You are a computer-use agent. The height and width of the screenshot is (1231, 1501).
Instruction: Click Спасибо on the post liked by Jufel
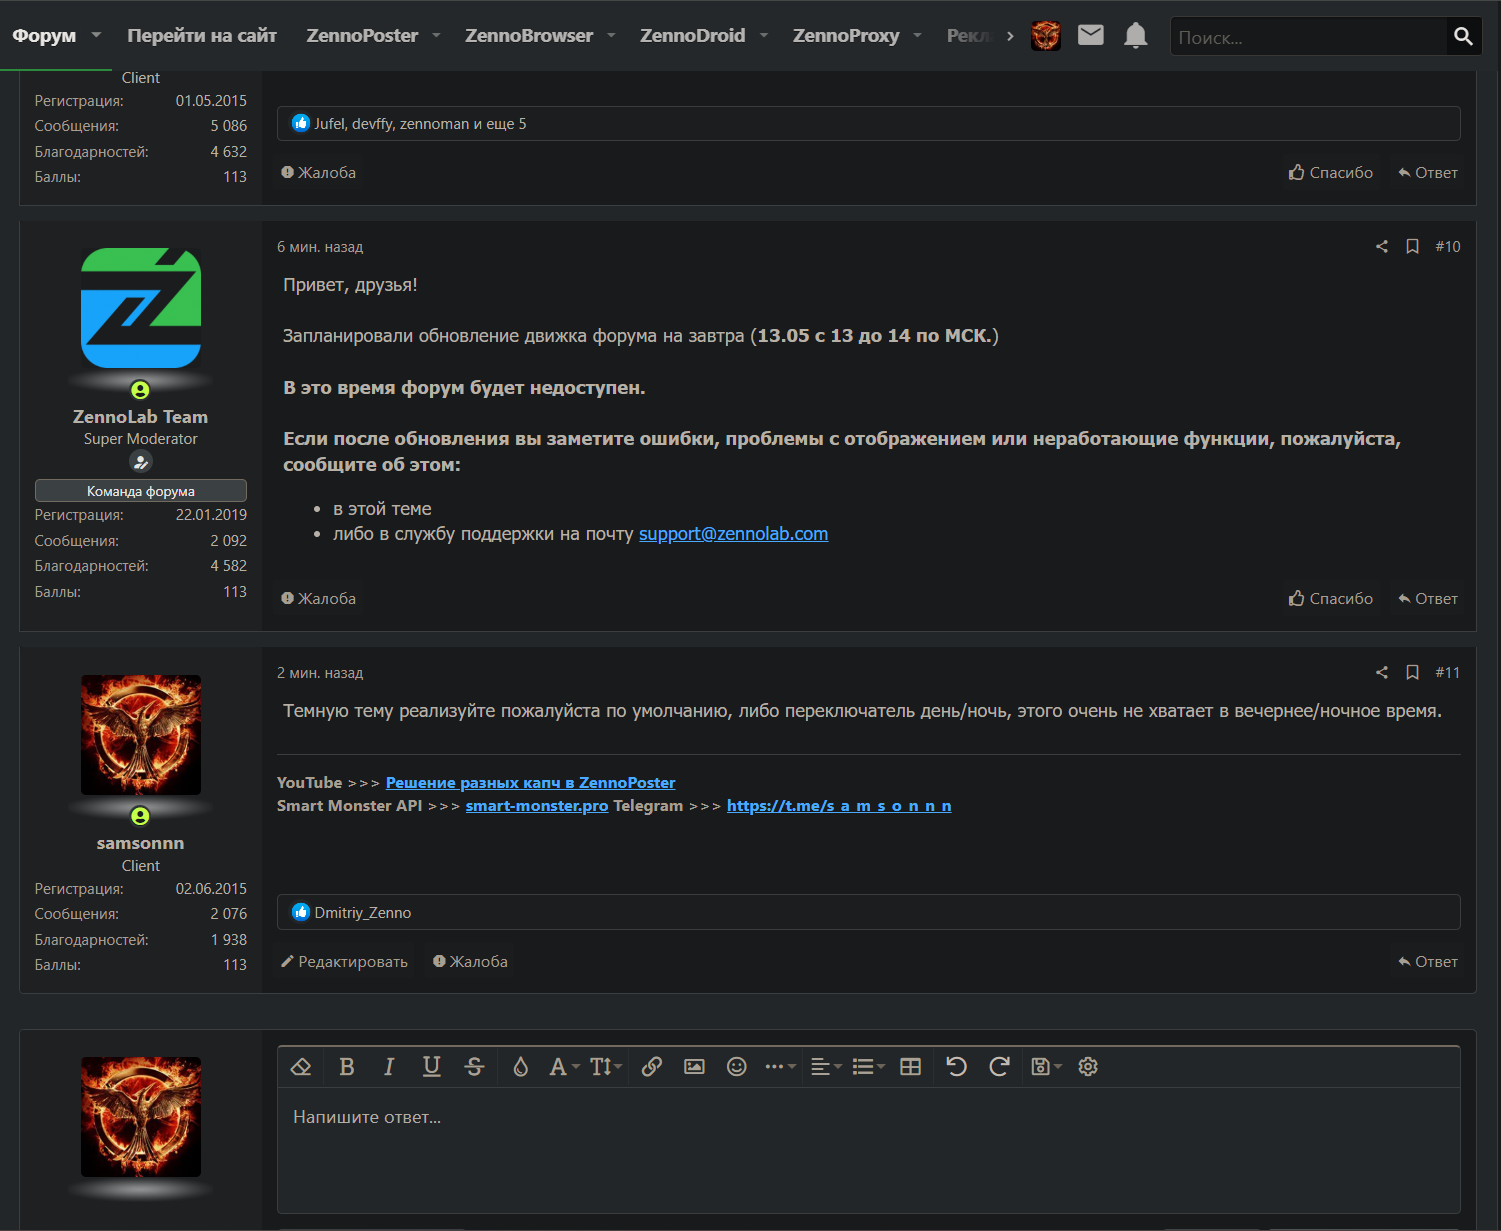tap(1331, 172)
